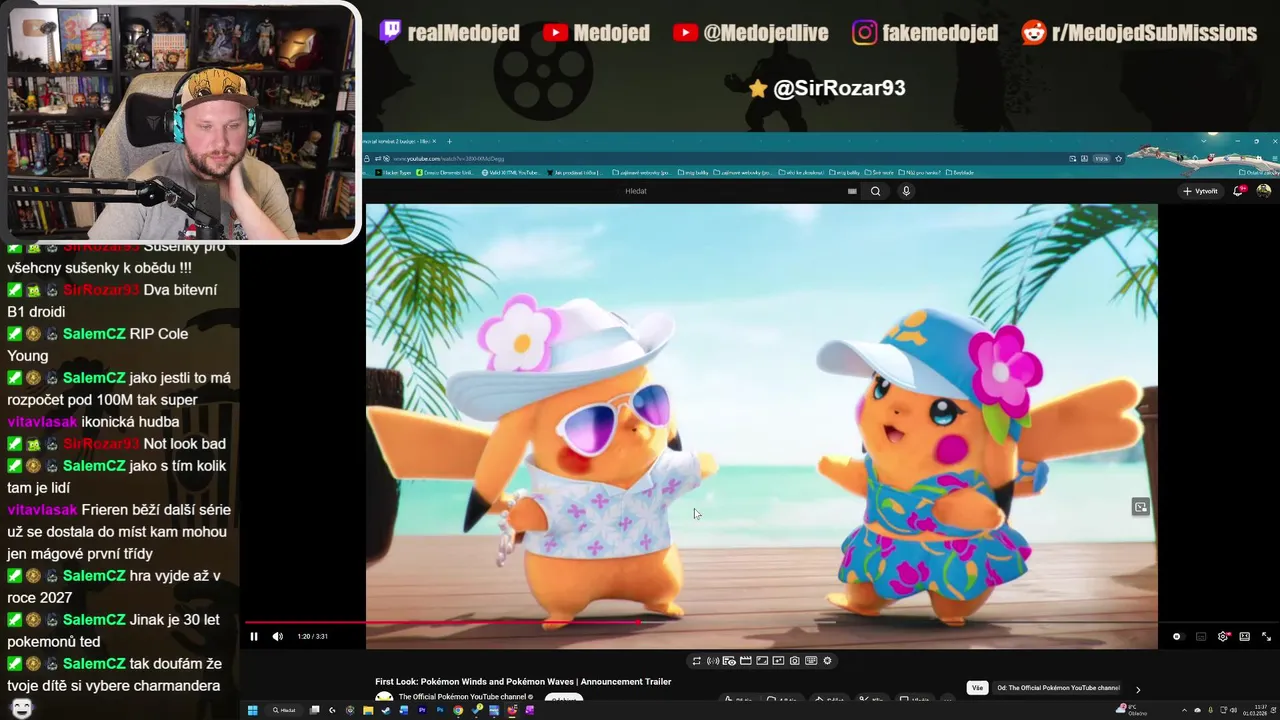The image size is (1280, 720).
Task: Click the r/MedojedSubMissions Reddit label
Action: 1139,32
